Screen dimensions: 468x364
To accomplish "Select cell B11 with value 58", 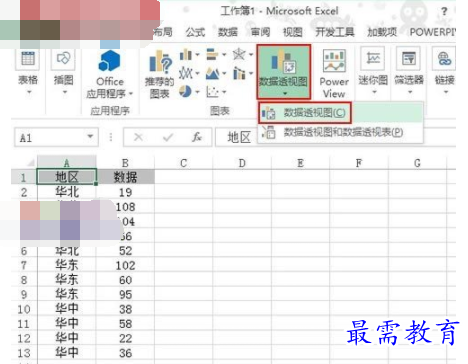I will pyautogui.click(x=125, y=324).
